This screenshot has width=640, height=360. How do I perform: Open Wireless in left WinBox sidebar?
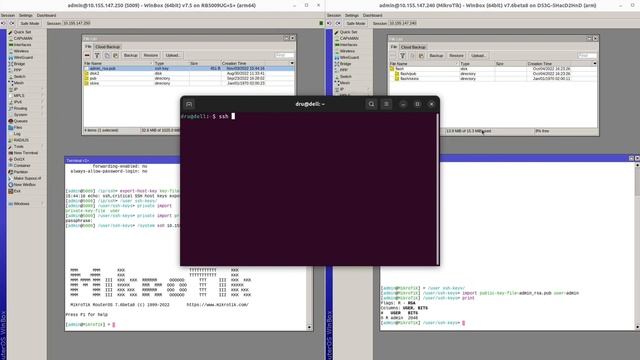(x=20, y=51)
